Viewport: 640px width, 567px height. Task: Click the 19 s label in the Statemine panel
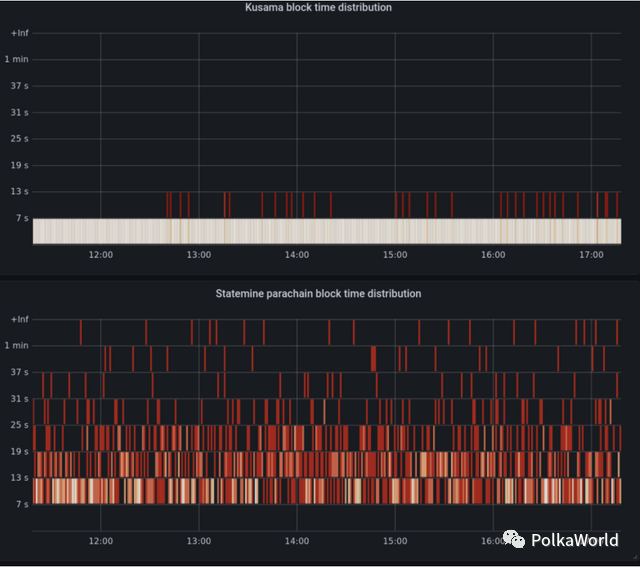point(20,451)
